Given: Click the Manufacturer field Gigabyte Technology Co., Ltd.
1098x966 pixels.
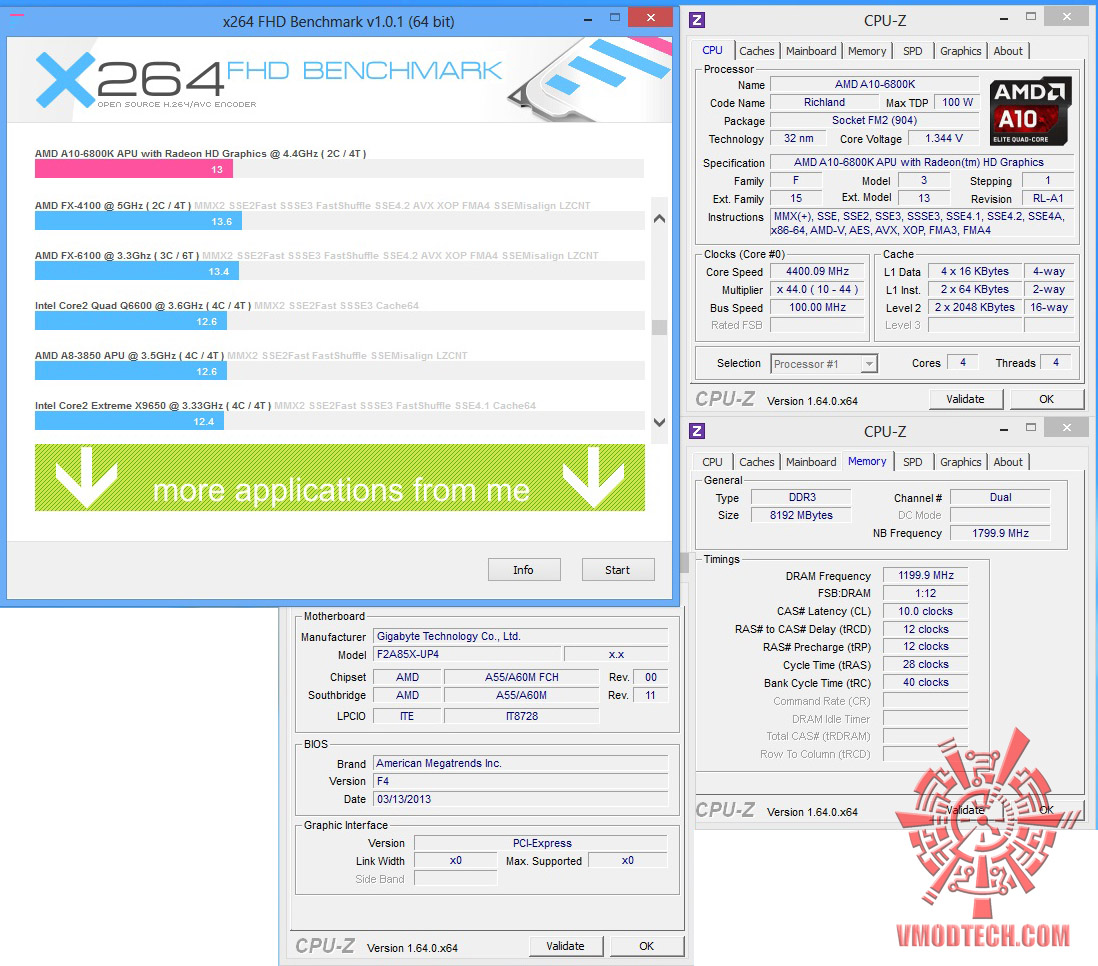Looking at the screenshot, I should [521, 637].
